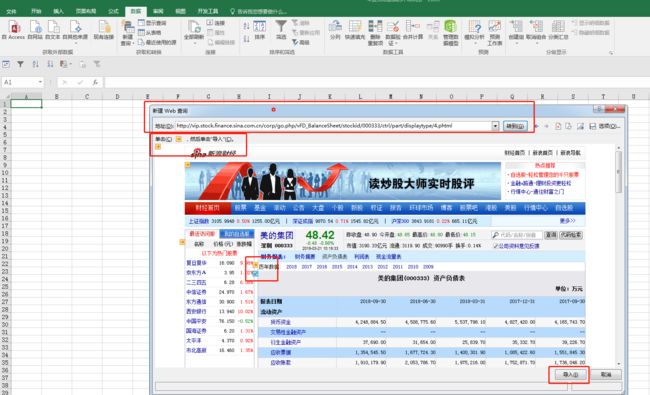Open the address history dropdown arrow
The width and height of the screenshot is (650, 395).
pyautogui.click(x=495, y=126)
